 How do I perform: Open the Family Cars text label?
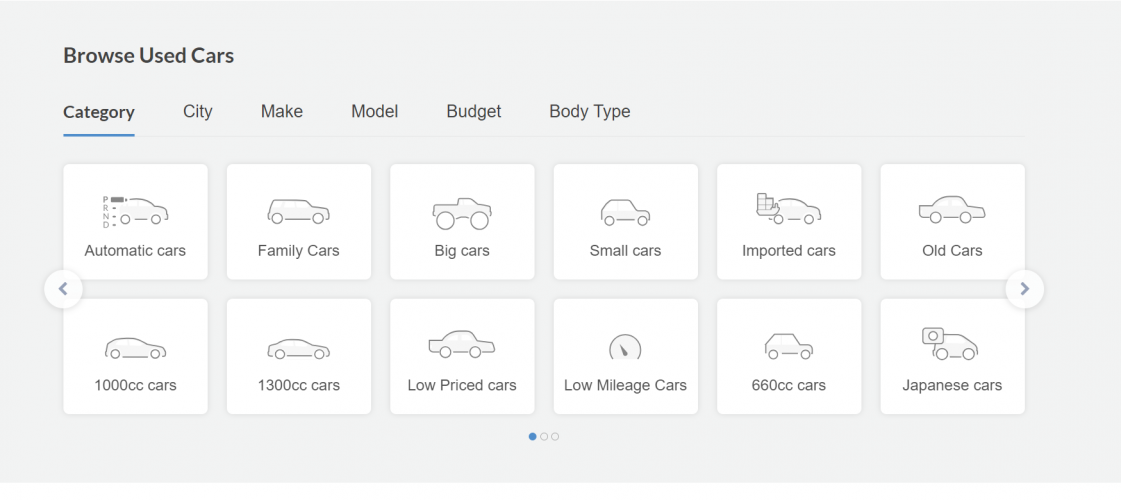[299, 251]
